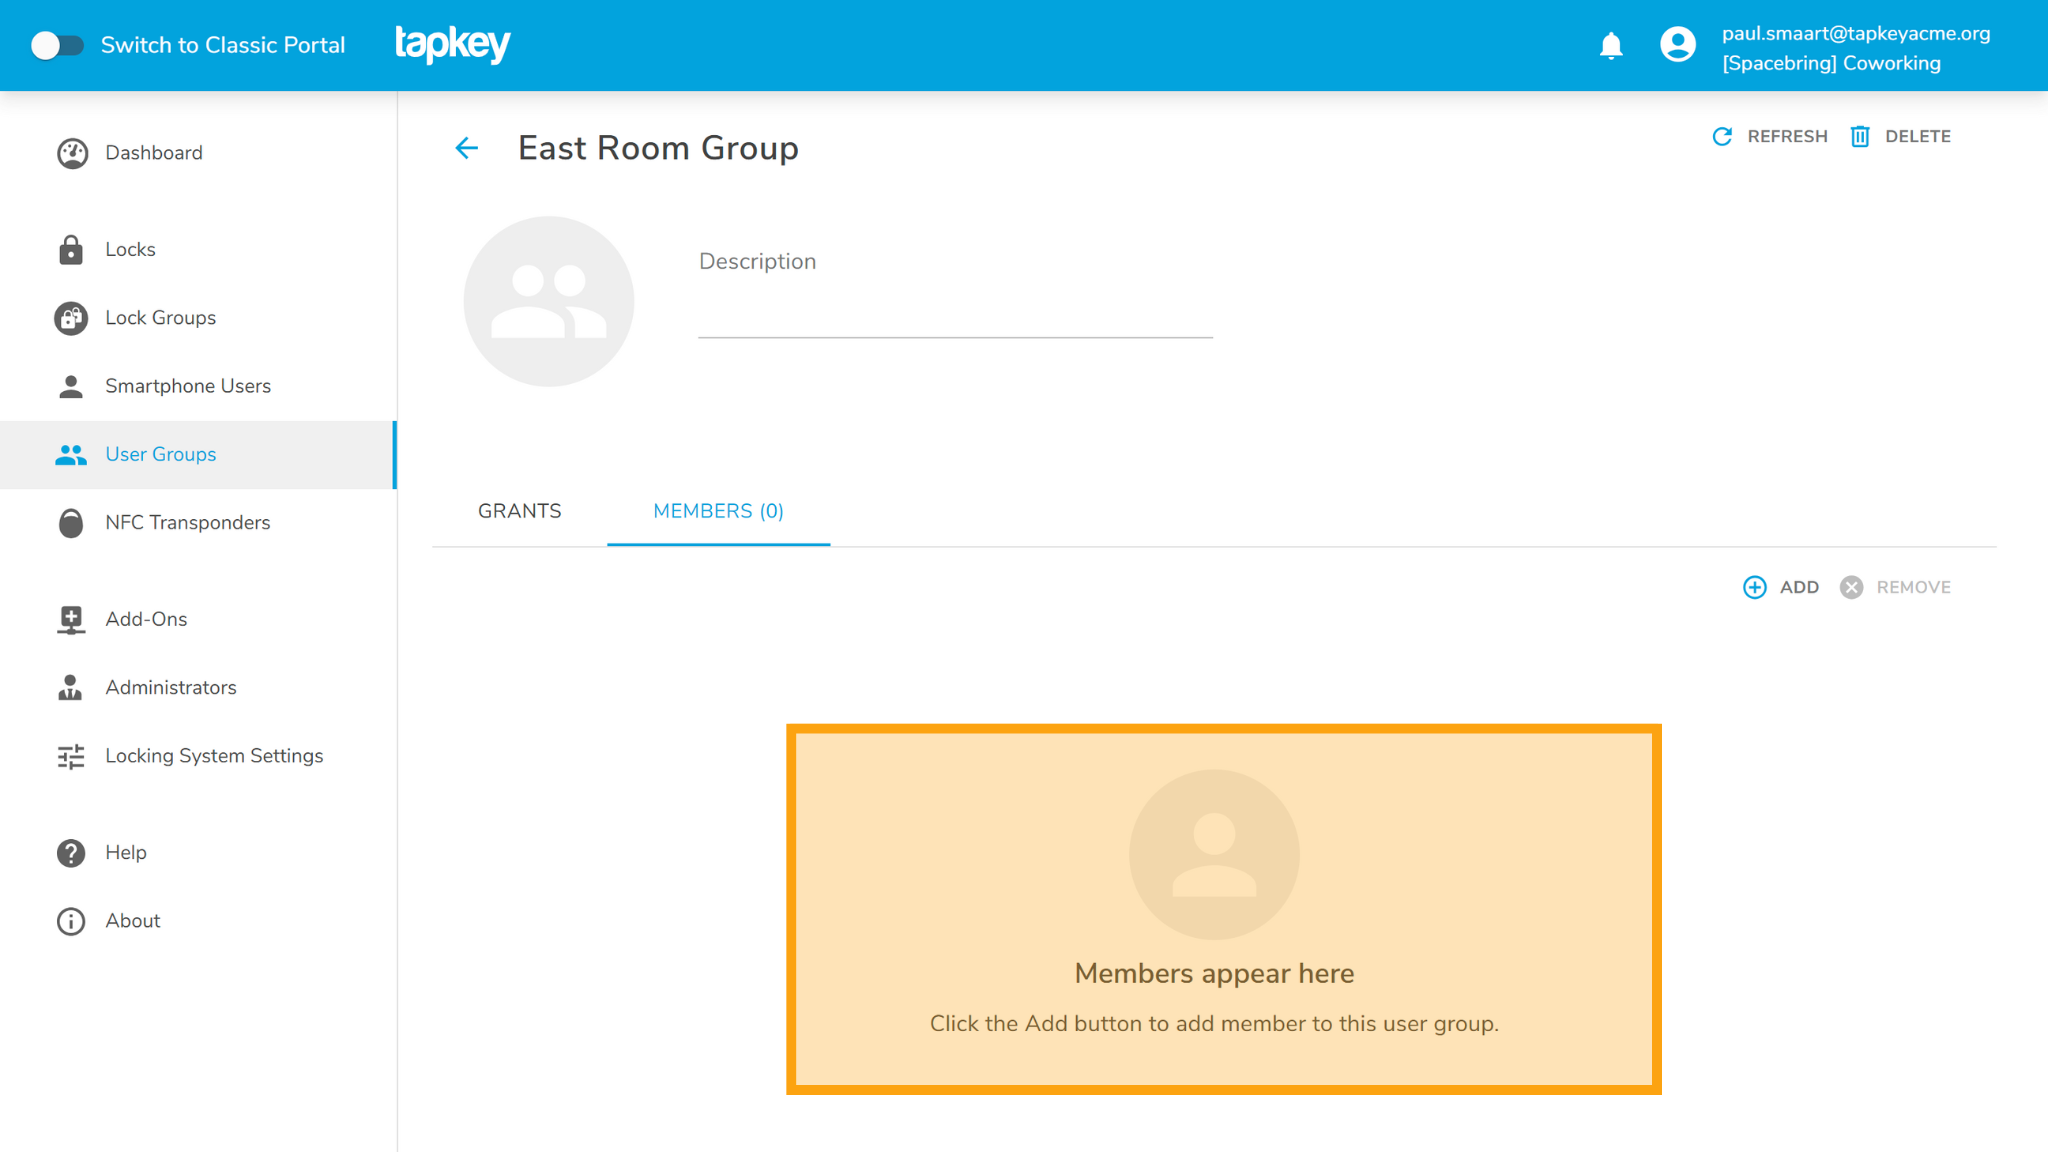Click the Add-Ons icon
The width and height of the screenshot is (2048, 1152).
[71, 620]
